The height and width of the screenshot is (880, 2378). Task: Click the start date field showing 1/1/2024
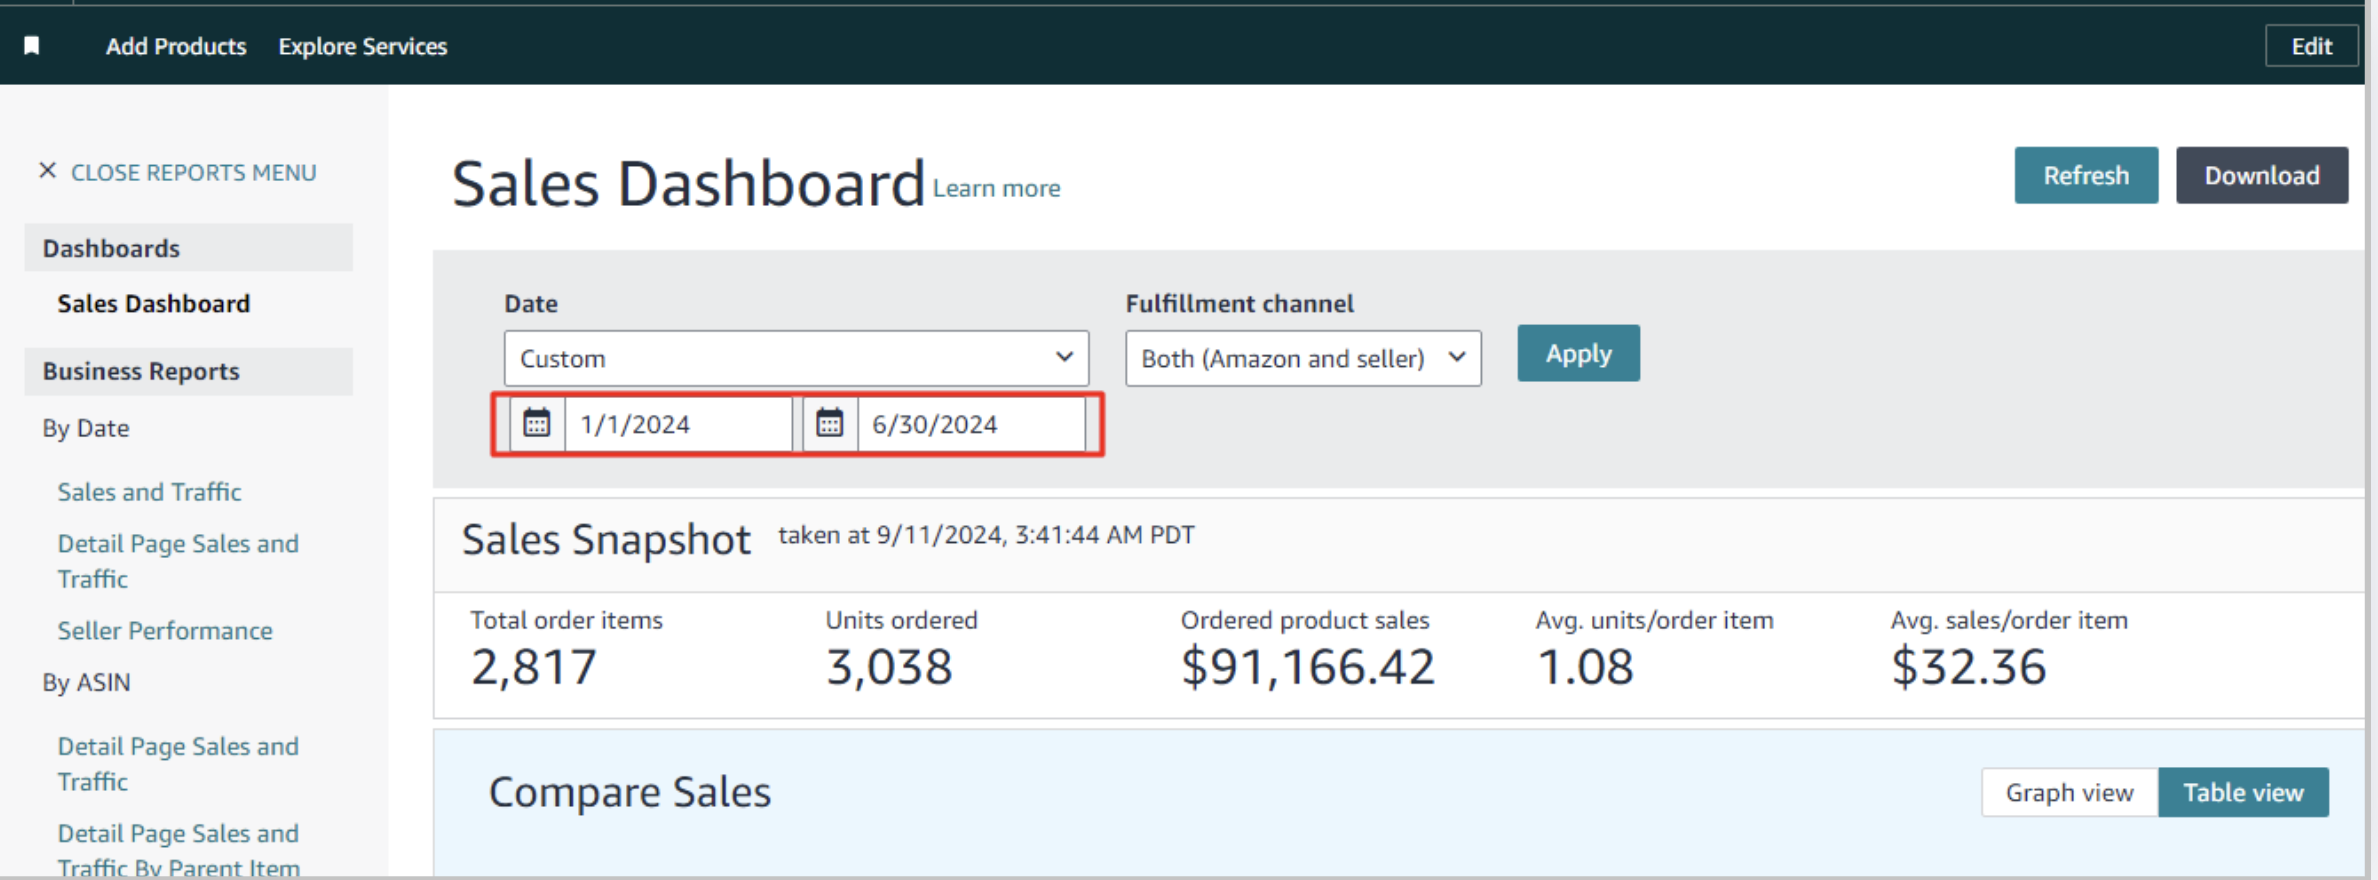[x=677, y=424]
